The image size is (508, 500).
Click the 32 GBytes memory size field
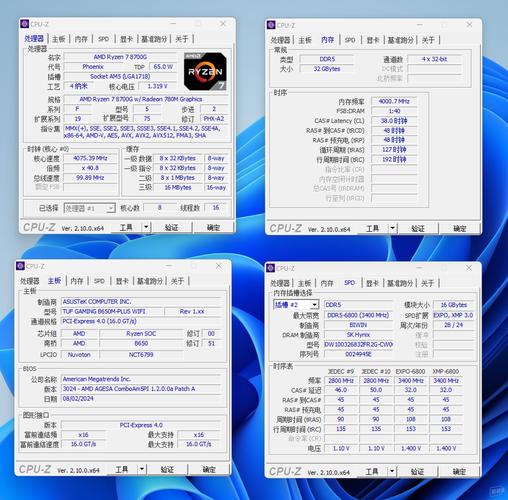click(327, 69)
